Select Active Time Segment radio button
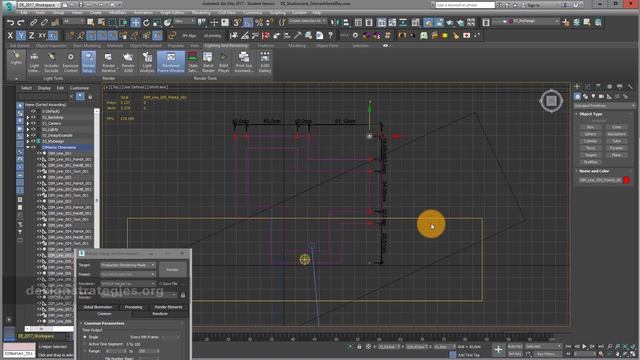Viewport: 640px width, 360px height. coord(85,344)
